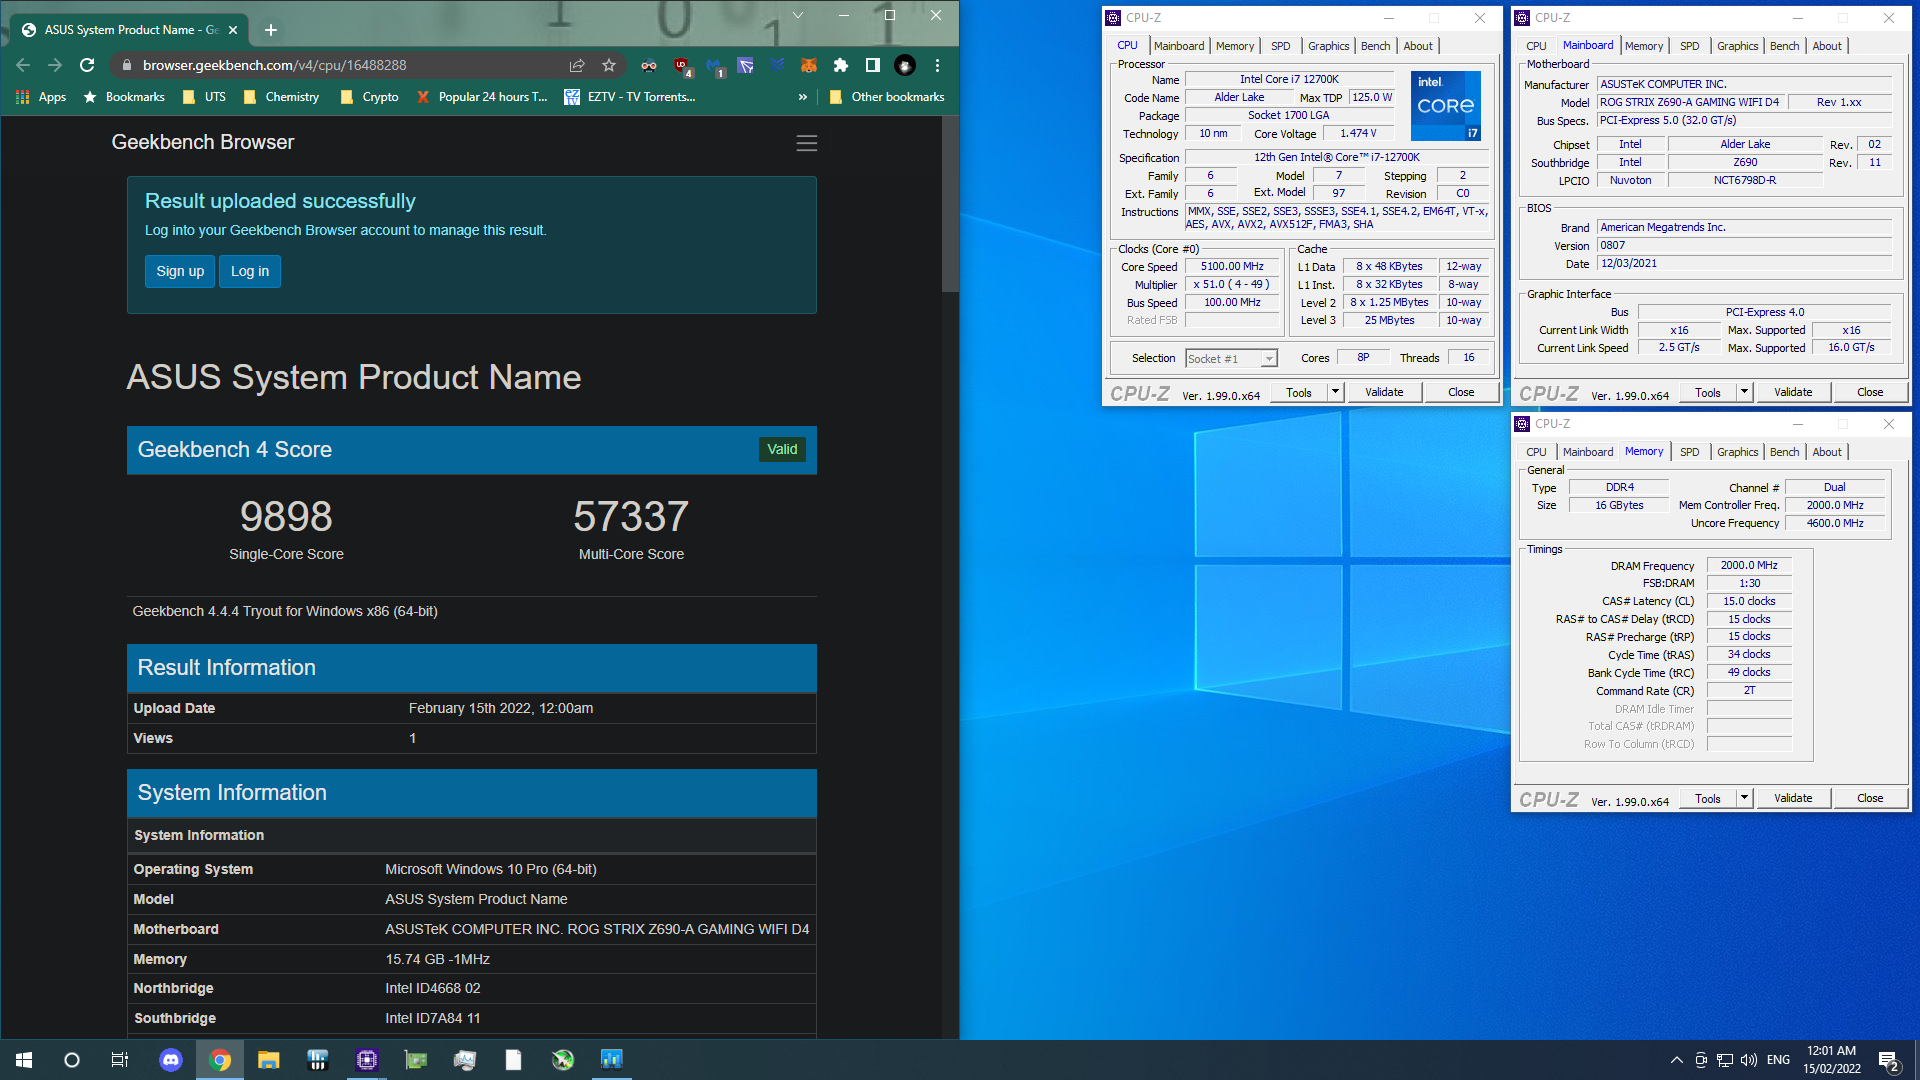This screenshot has height=1080, width=1920.
Task: Click the Valid badge on Geekbench score
Action: (x=782, y=449)
